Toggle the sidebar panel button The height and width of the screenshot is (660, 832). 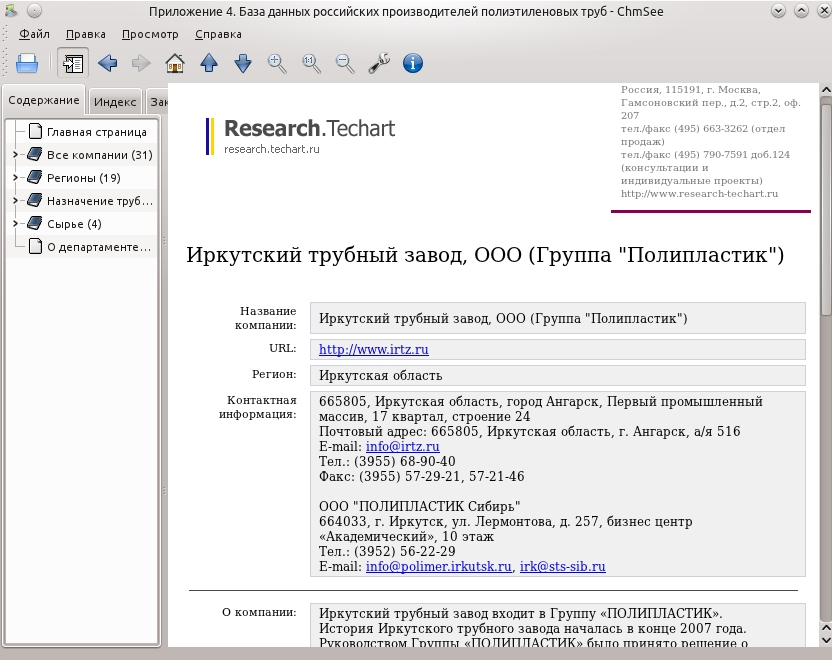click(73, 63)
